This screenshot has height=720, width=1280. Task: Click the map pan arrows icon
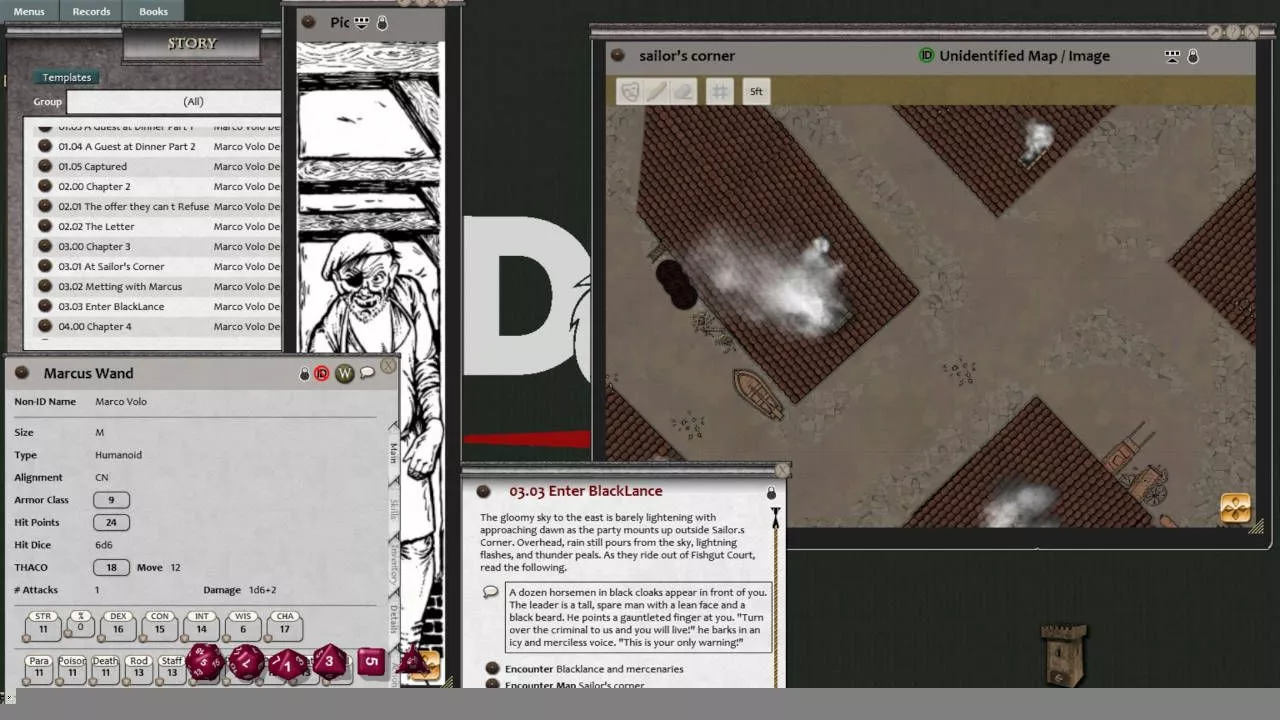click(x=1236, y=508)
